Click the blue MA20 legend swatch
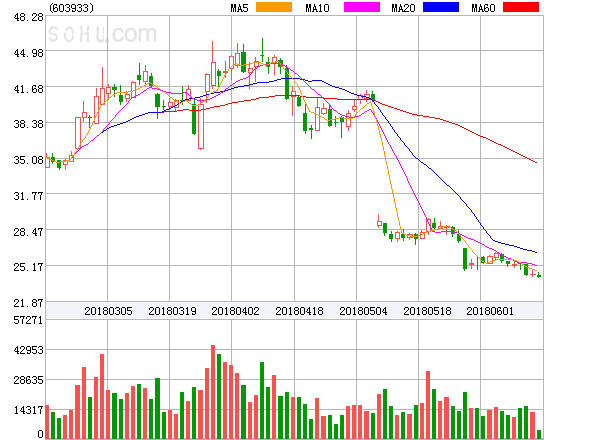 (x=441, y=7)
